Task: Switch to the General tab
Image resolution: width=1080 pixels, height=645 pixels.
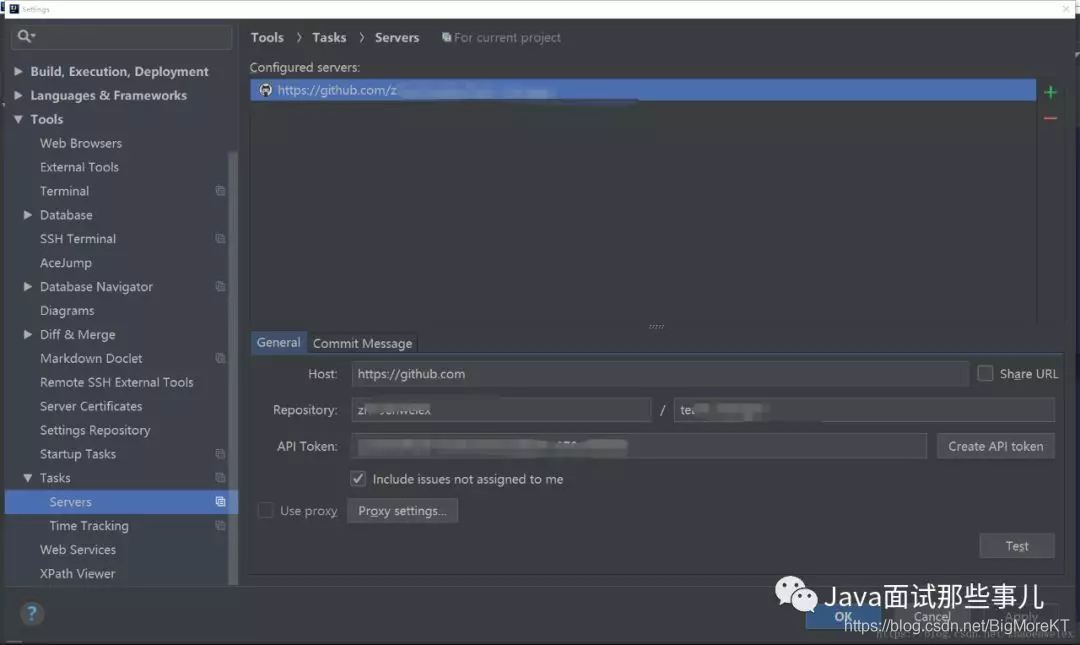Action: click(279, 342)
